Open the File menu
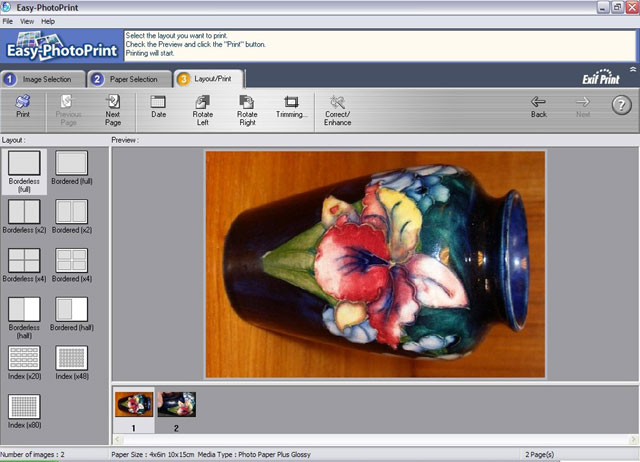Screen dimensions: 640x462 8,20
